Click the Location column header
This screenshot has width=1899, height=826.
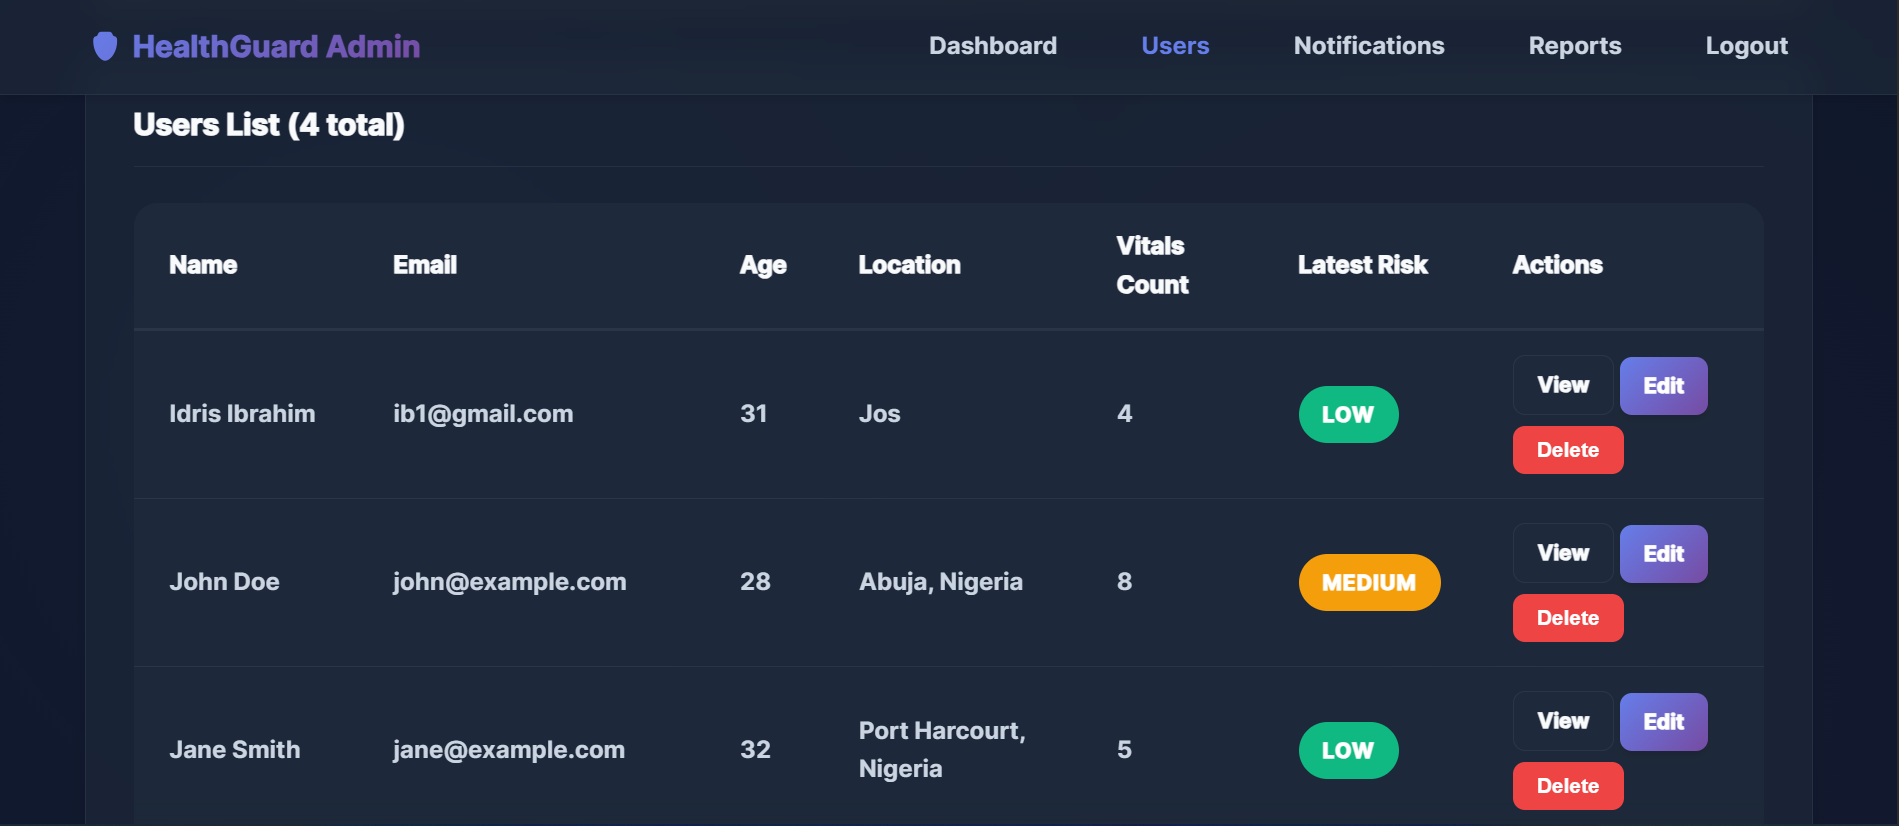pyautogui.click(x=909, y=265)
